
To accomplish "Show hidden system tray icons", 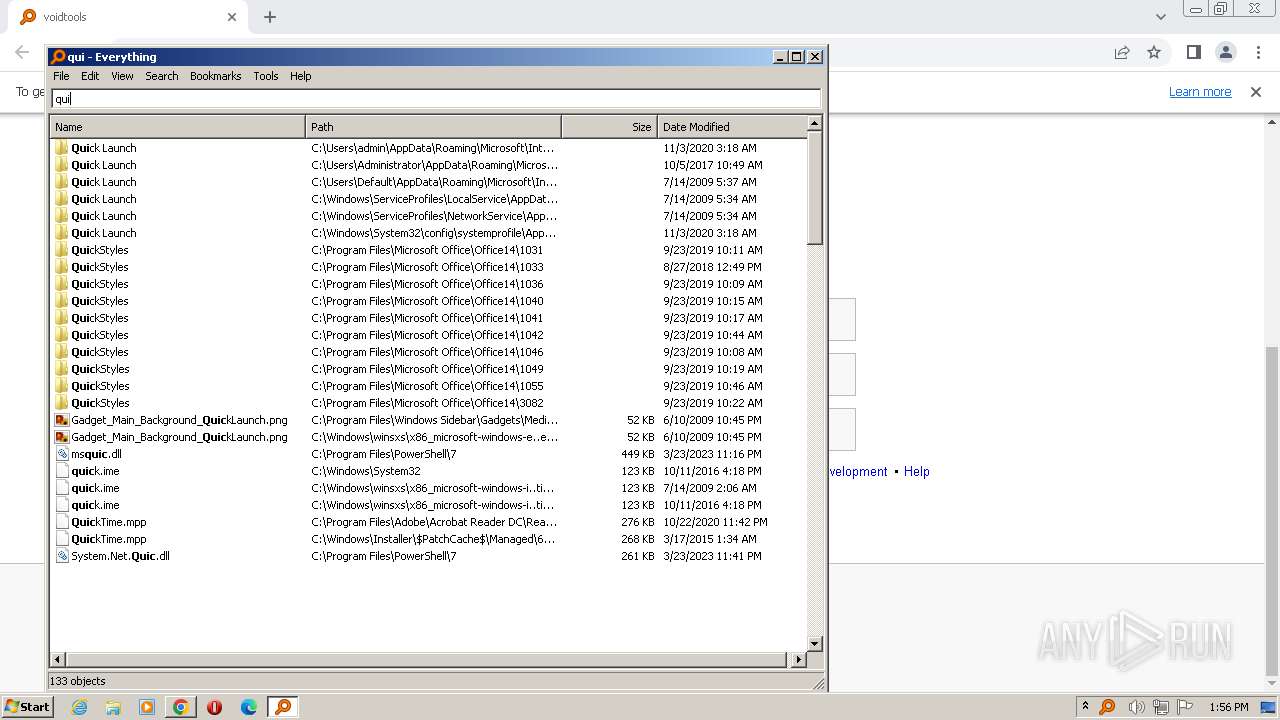I will 1085,706.
